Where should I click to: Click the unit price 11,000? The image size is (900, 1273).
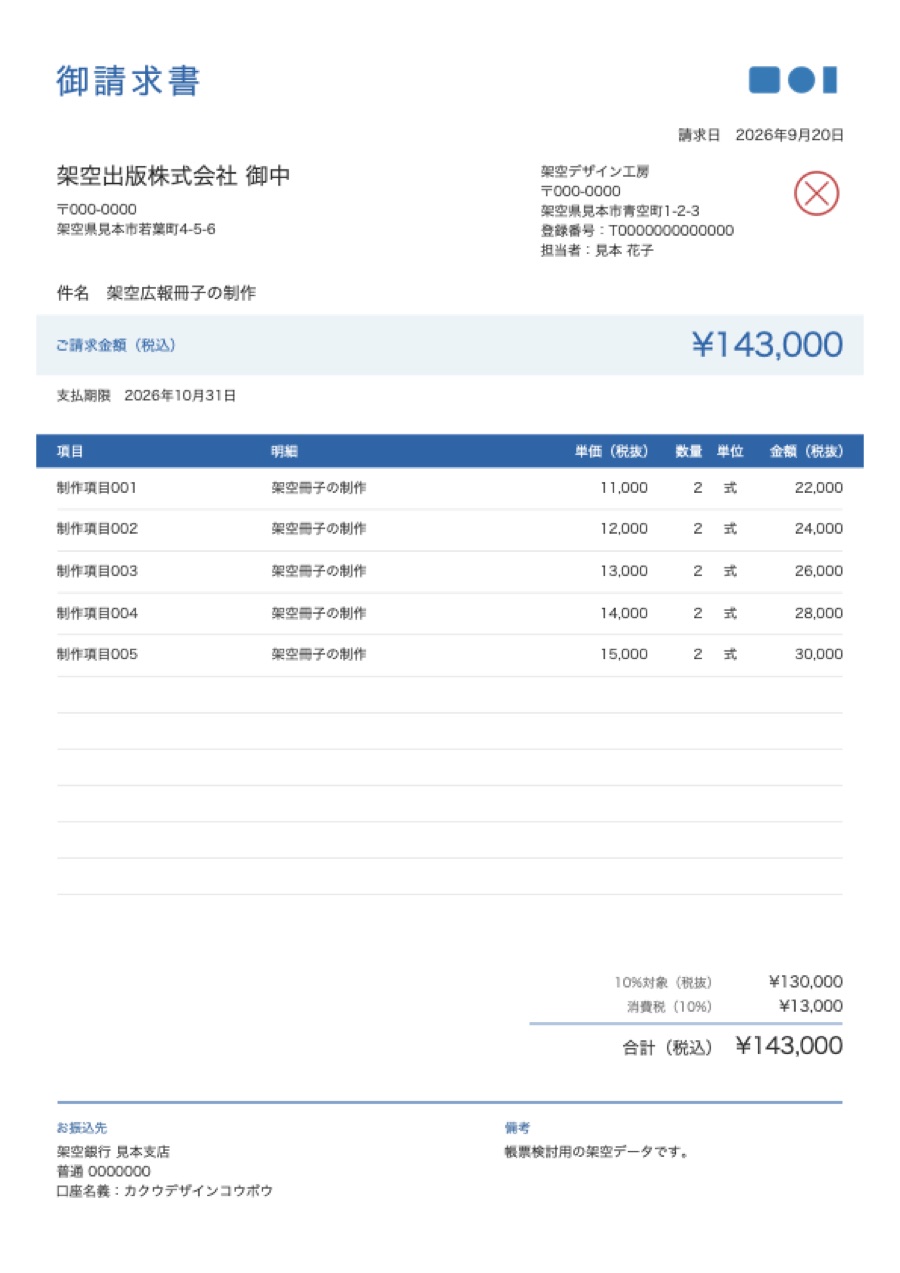[624, 488]
